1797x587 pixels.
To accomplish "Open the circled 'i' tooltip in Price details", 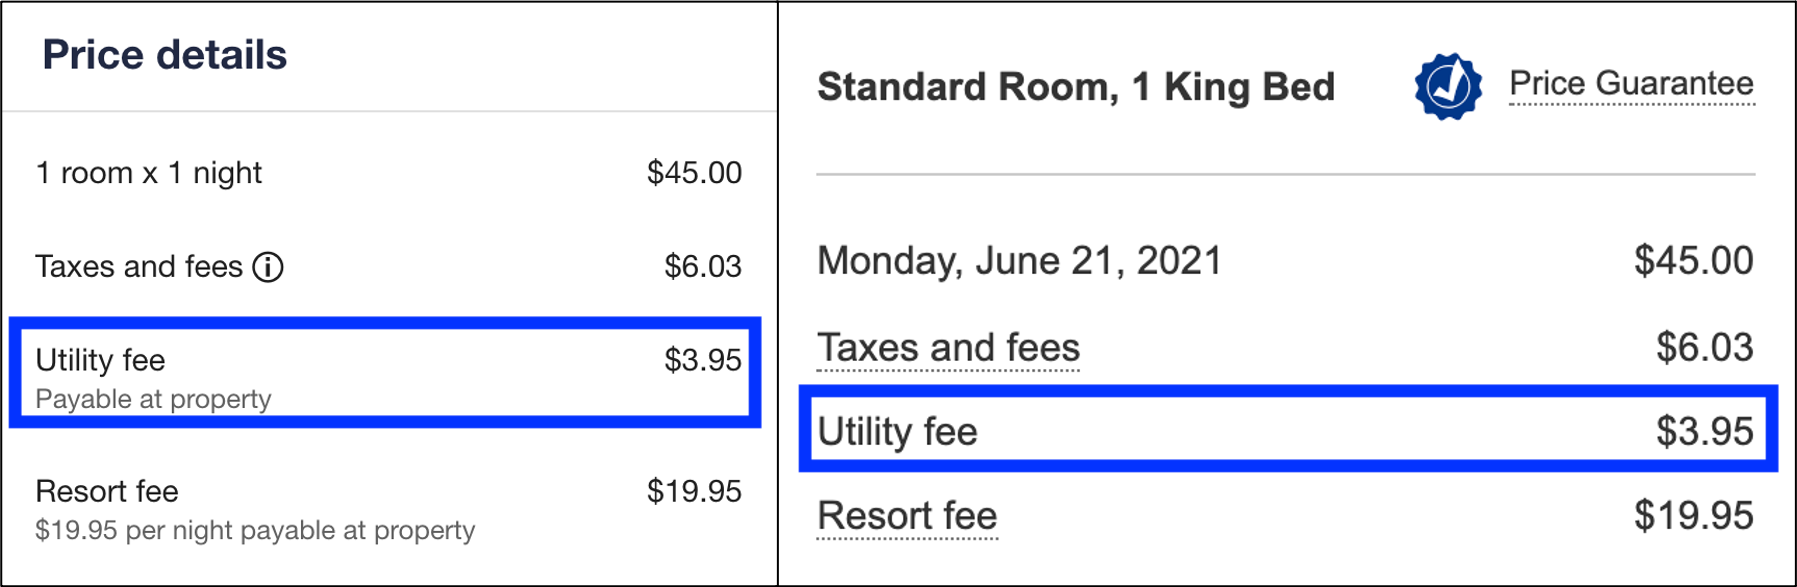I will click(268, 267).
